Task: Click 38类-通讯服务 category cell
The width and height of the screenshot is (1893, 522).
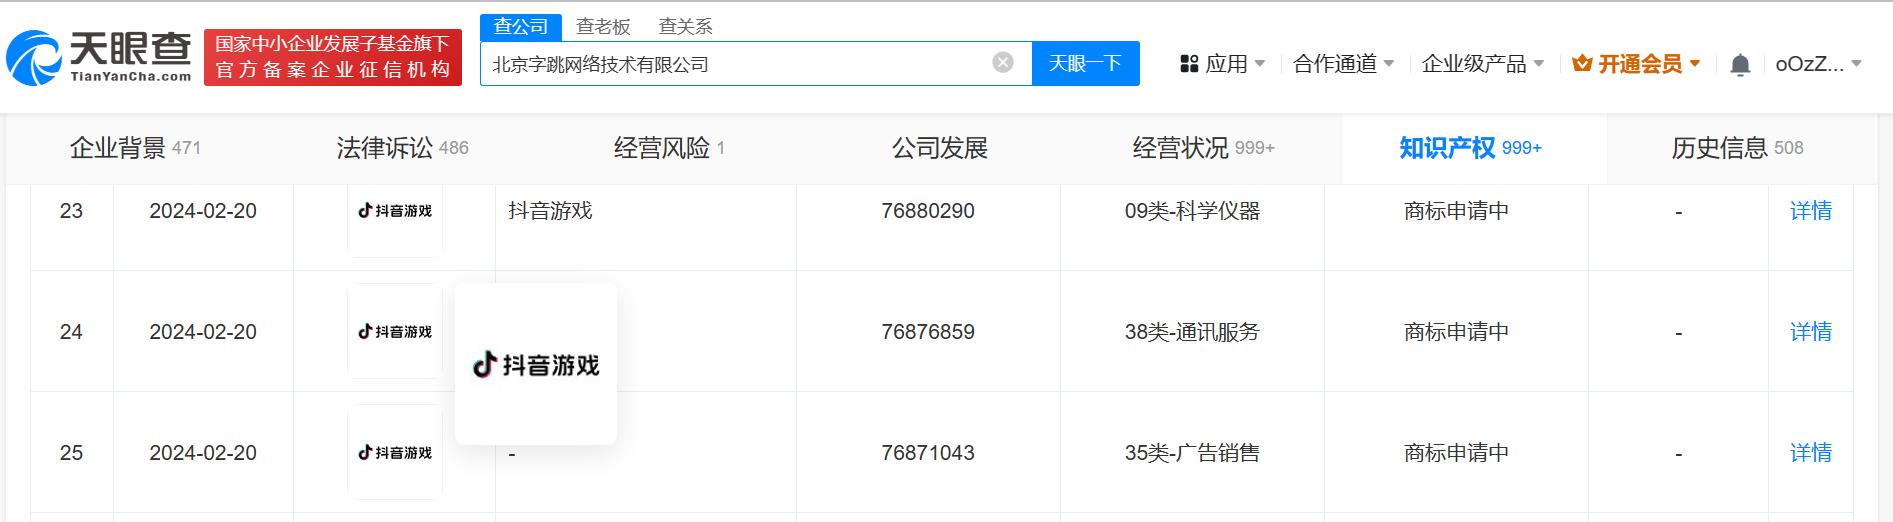Action: [1192, 332]
